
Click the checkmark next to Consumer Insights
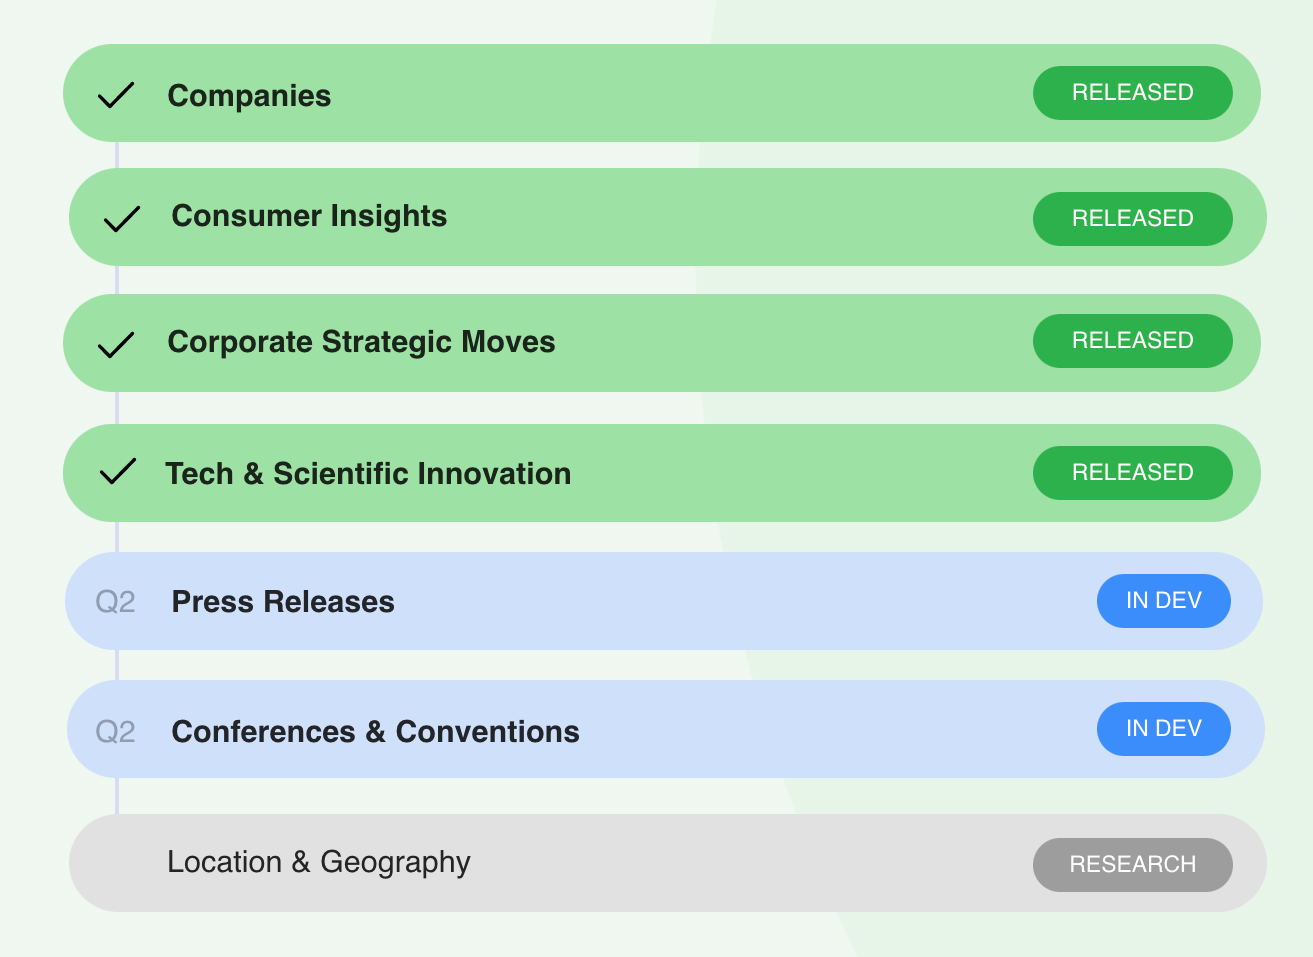[x=122, y=219]
